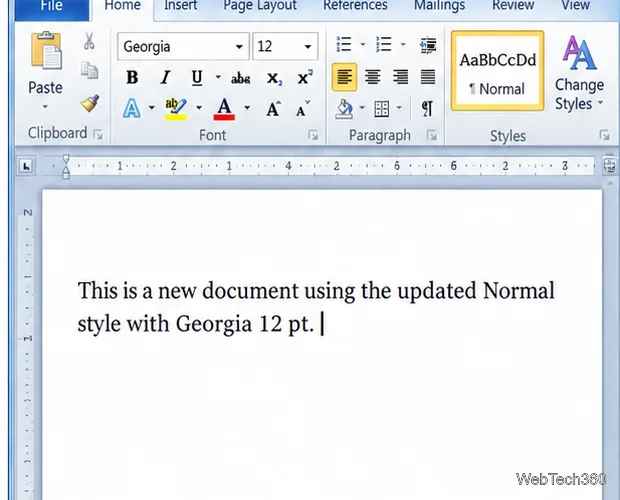Switch to the References tab
This screenshot has width=620, height=500.
point(355,7)
